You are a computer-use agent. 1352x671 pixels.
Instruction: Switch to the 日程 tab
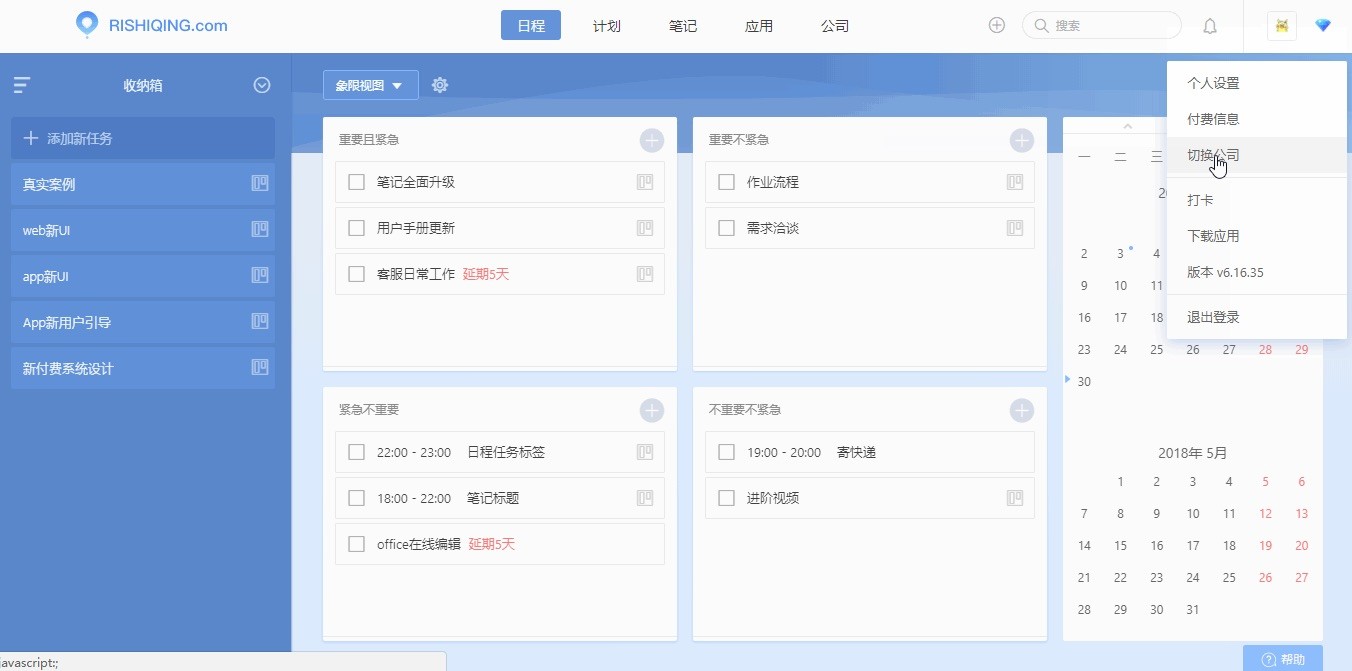pyautogui.click(x=531, y=26)
